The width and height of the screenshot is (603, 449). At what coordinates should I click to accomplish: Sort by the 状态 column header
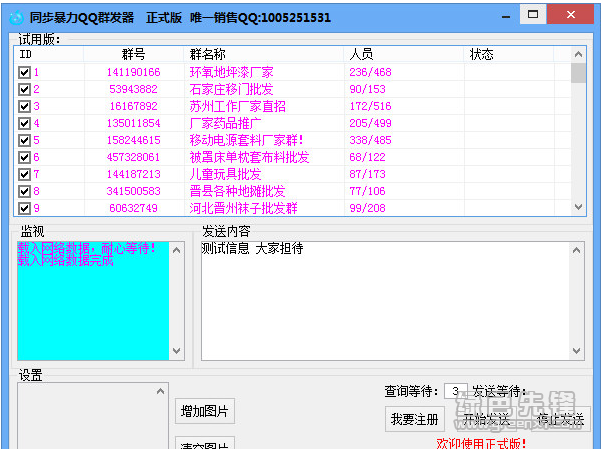tap(509, 54)
